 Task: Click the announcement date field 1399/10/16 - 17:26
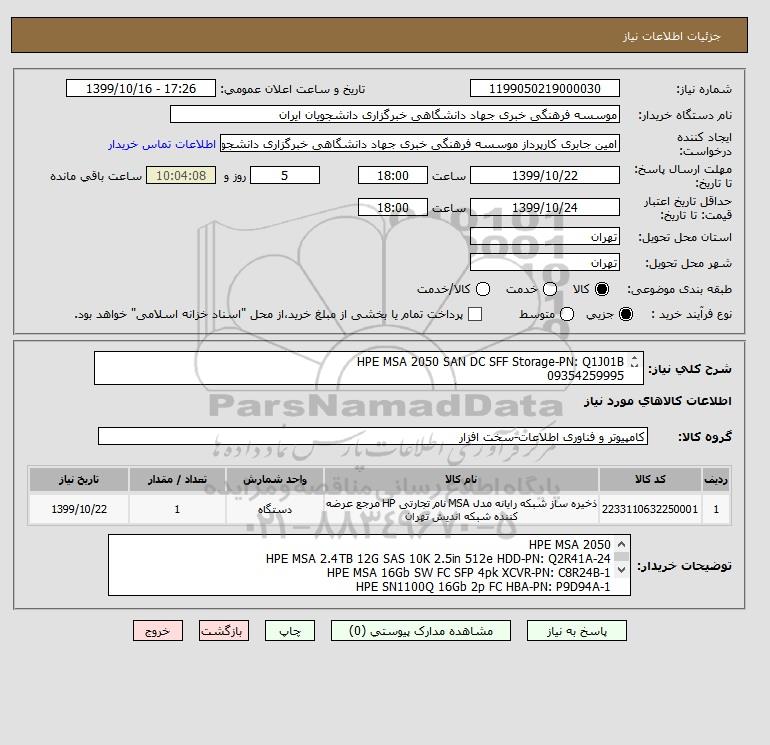pyautogui.click(x=141, y=88)
